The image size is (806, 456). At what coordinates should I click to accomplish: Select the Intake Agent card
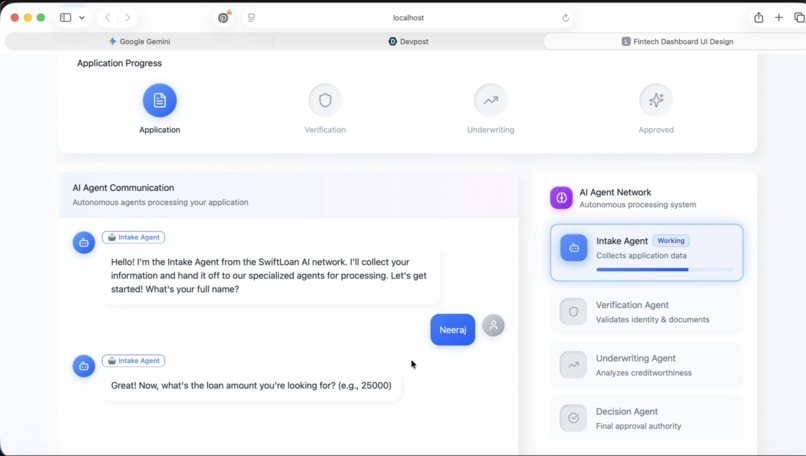point(647,252)
